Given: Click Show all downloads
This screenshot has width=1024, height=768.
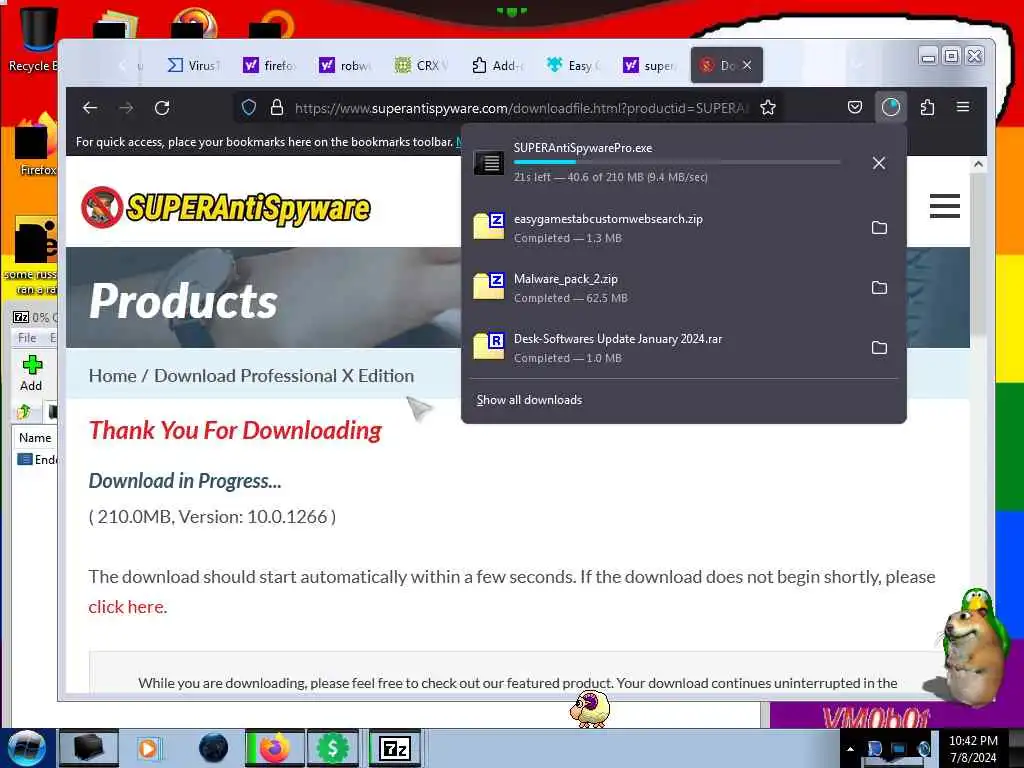Looking at the screenshot, I should click(x=529, y=400).
